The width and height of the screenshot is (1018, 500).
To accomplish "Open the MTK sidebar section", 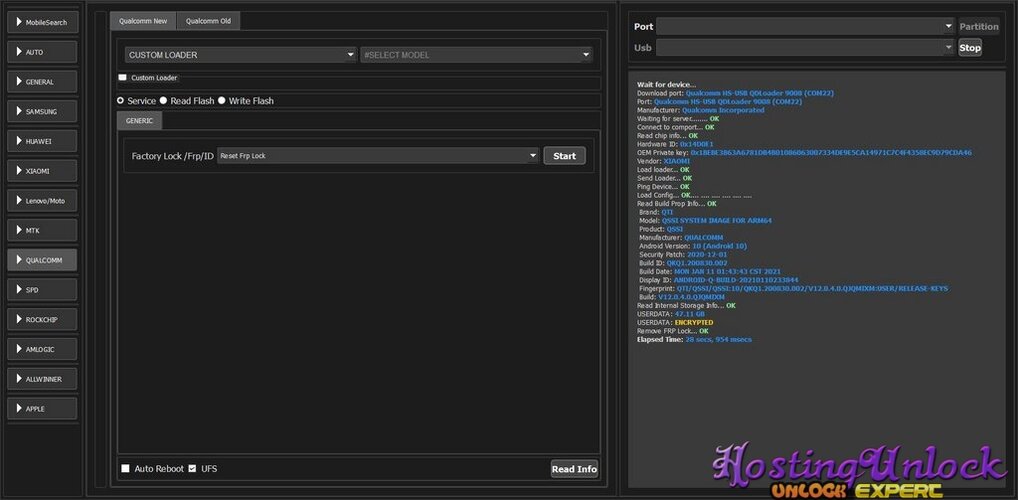I will tap(42, 230).
